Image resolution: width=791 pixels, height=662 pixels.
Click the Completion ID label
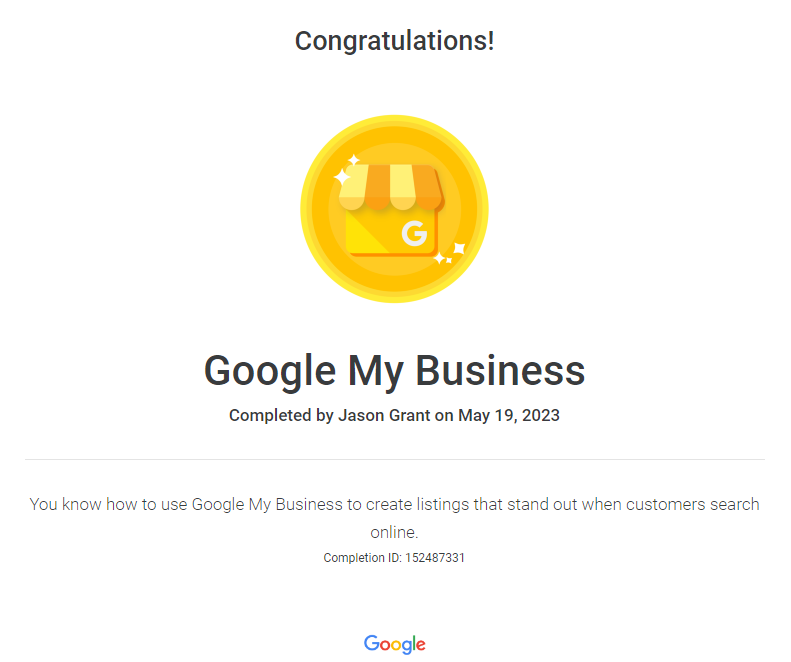362,558
